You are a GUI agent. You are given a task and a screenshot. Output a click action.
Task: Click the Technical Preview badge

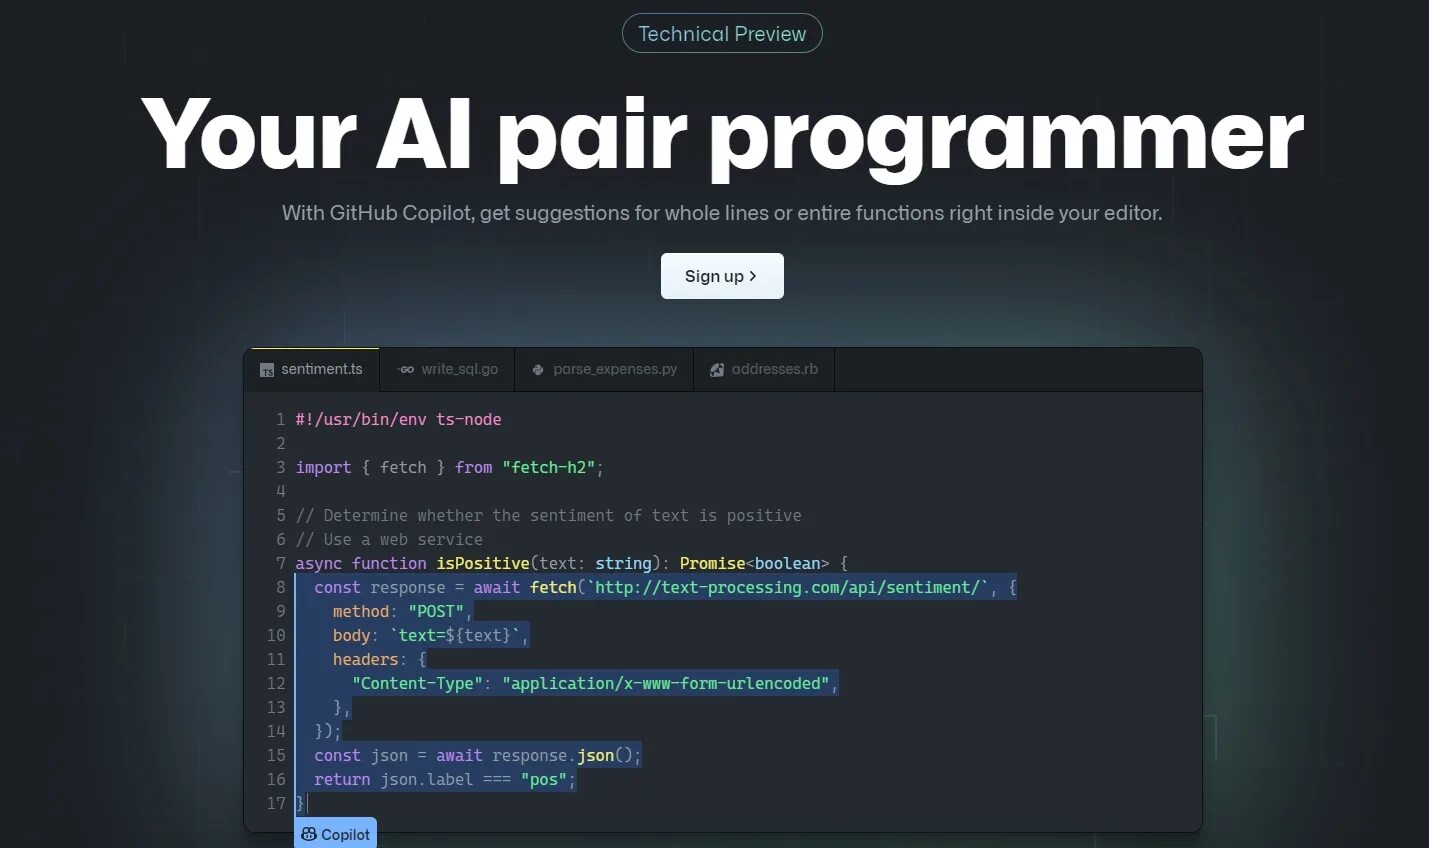722,33
